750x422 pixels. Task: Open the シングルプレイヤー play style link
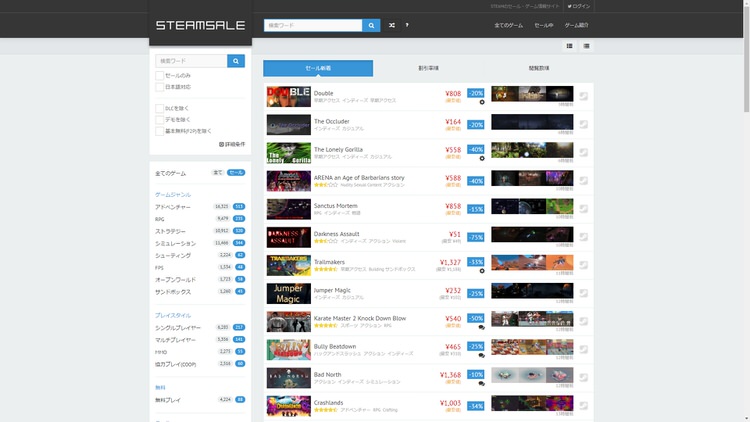178,328
